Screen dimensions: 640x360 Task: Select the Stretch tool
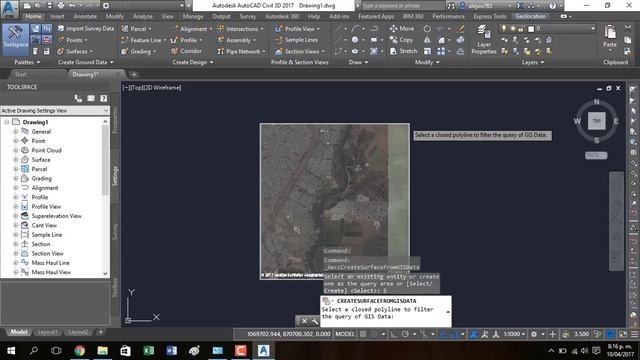pos(403,51)
